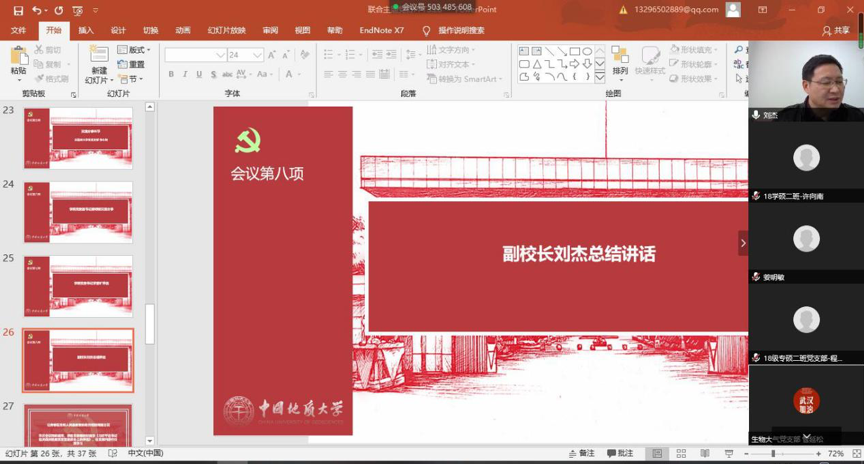Expand the shapes gallery more arrow

point(600,77)
